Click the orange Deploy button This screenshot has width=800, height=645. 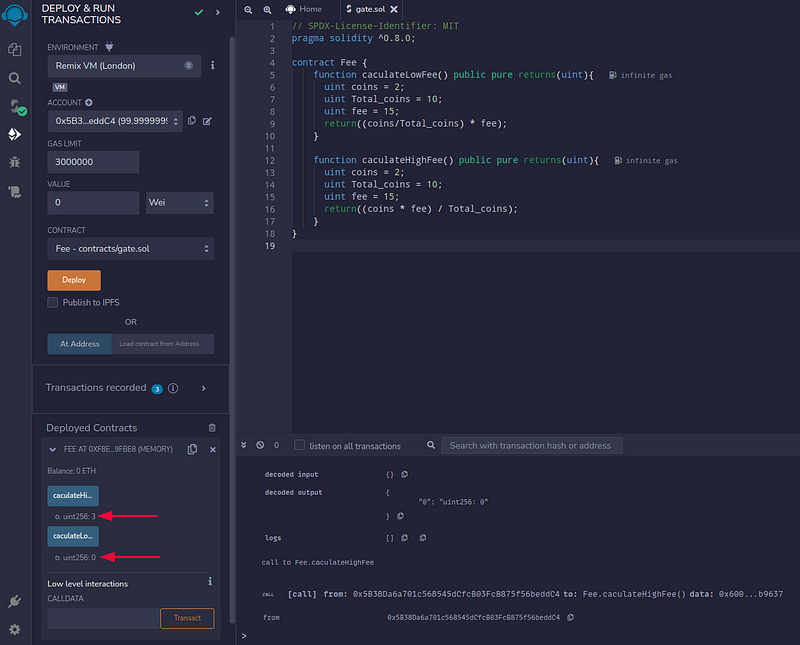tap(74, 280)
